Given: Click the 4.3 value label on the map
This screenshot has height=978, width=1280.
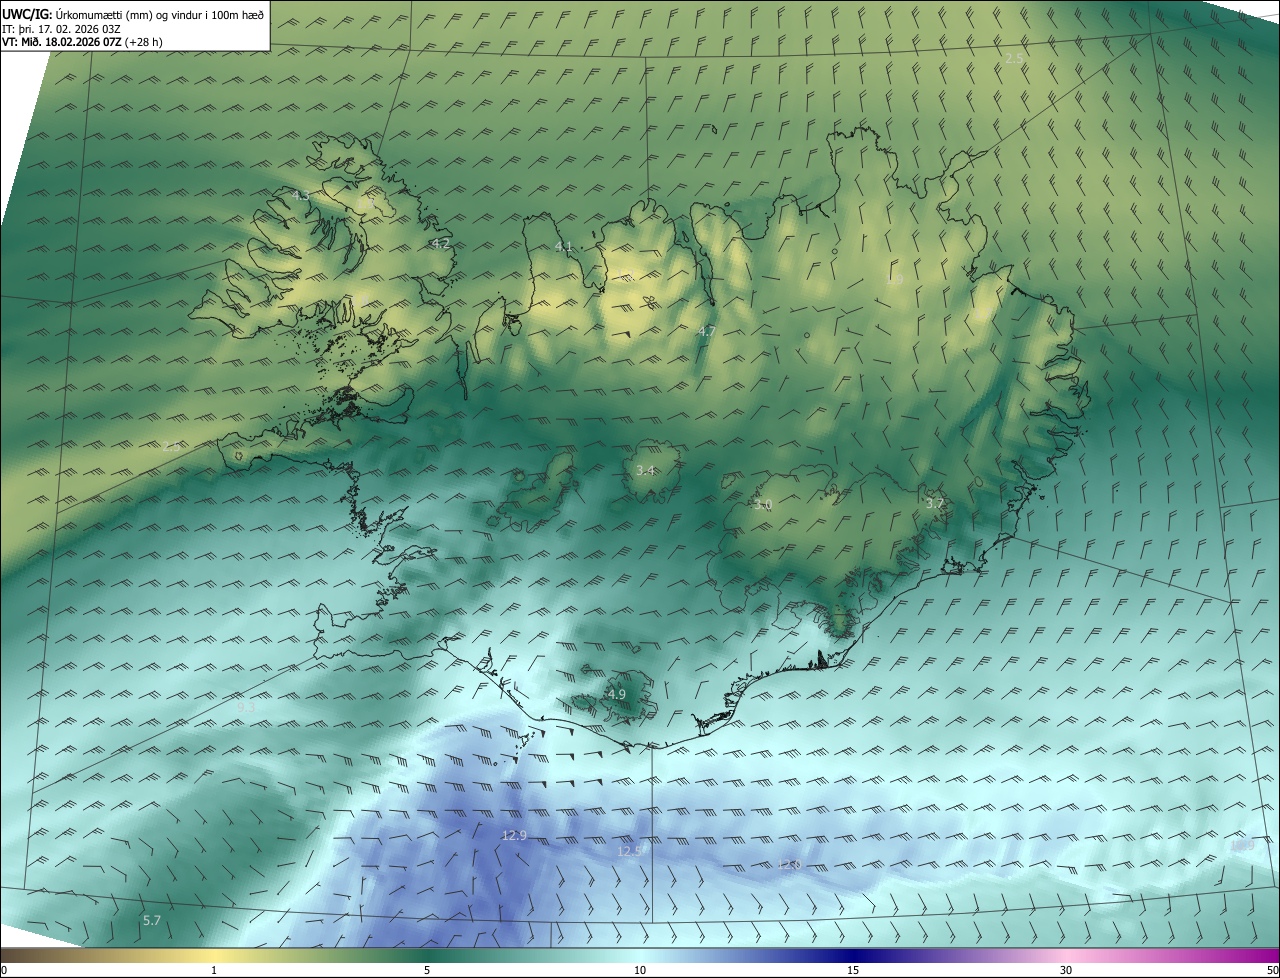Looking at the screenshot, I should (301, 196).
